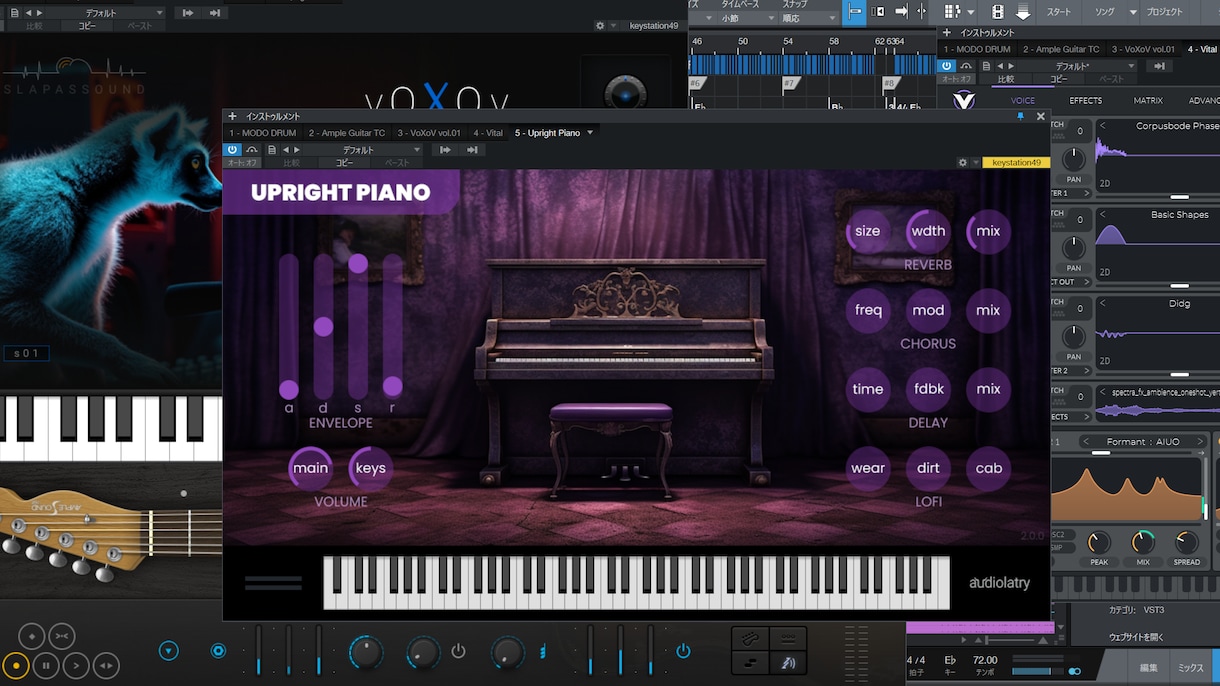
Task: Click hamburger lines icon left of piano keyboard
Action: click(x=273, y=583)
